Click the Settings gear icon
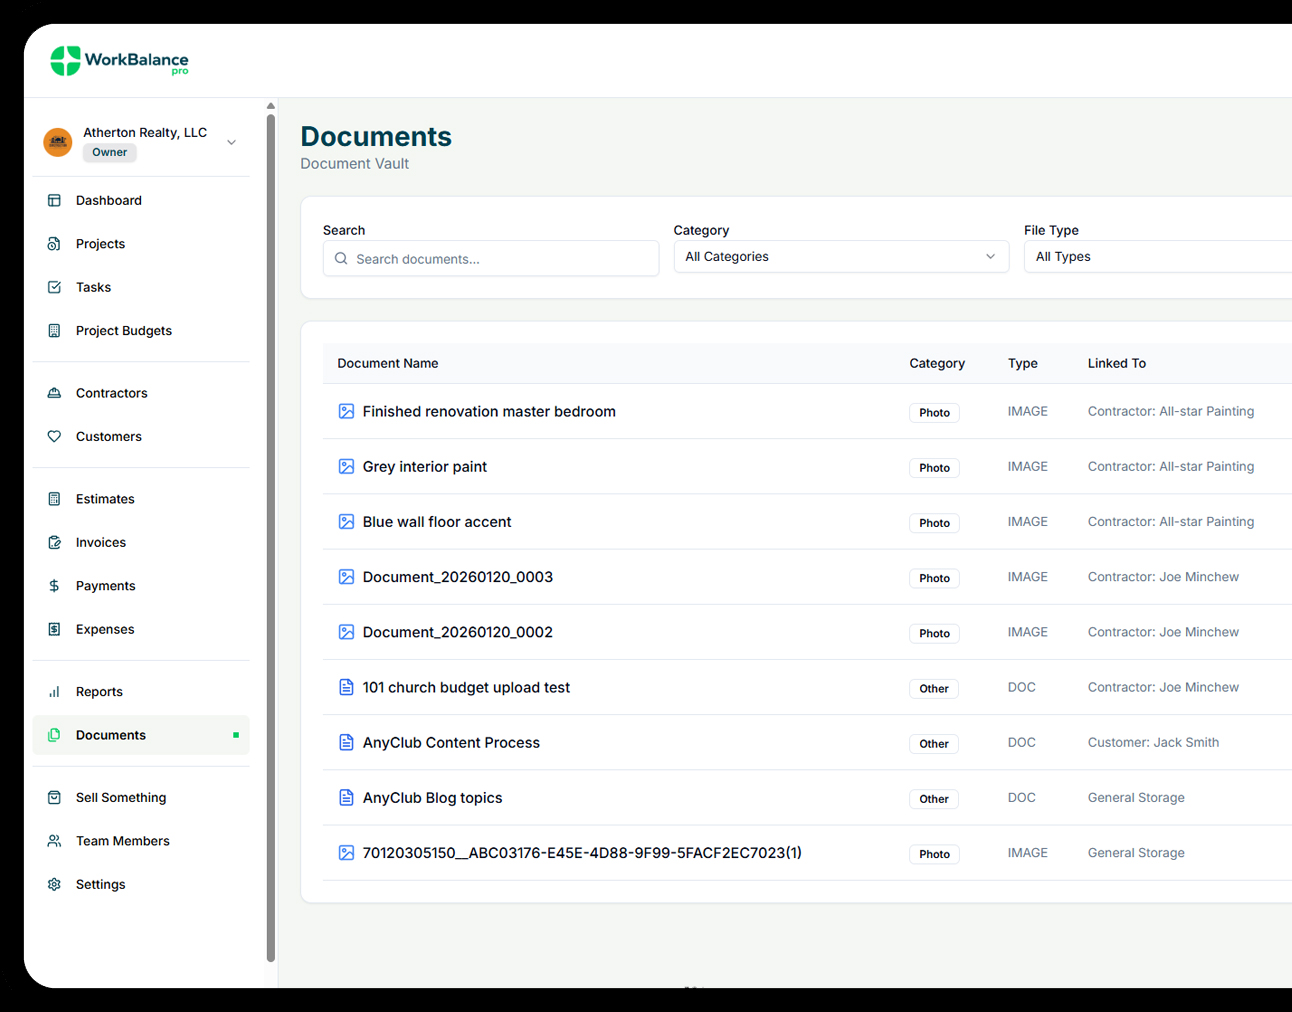 pyautogui.click(x=54, y=885)
